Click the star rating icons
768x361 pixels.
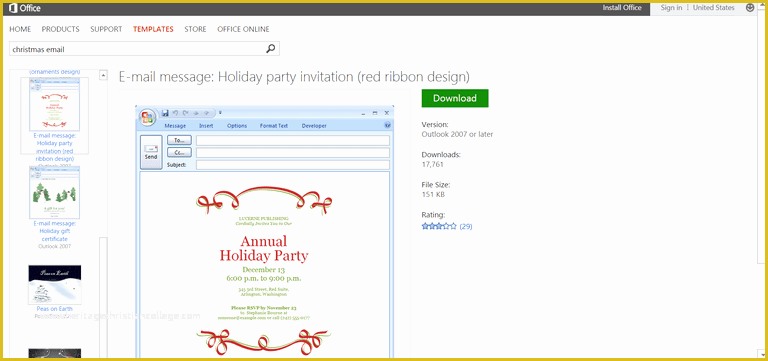click(439, 226)
